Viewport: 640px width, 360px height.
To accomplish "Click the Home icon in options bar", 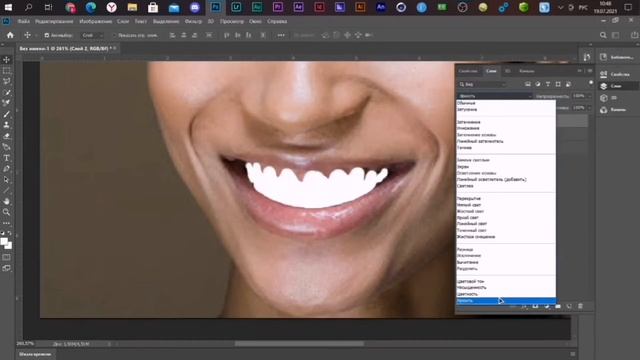I will tap(10, 36).
